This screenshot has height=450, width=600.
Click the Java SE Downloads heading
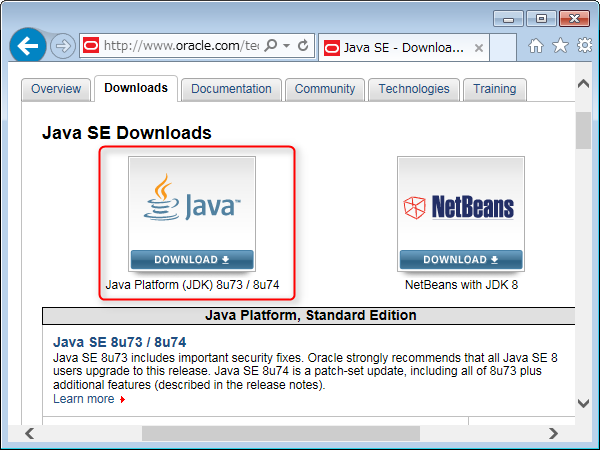(x=127, y=133)
